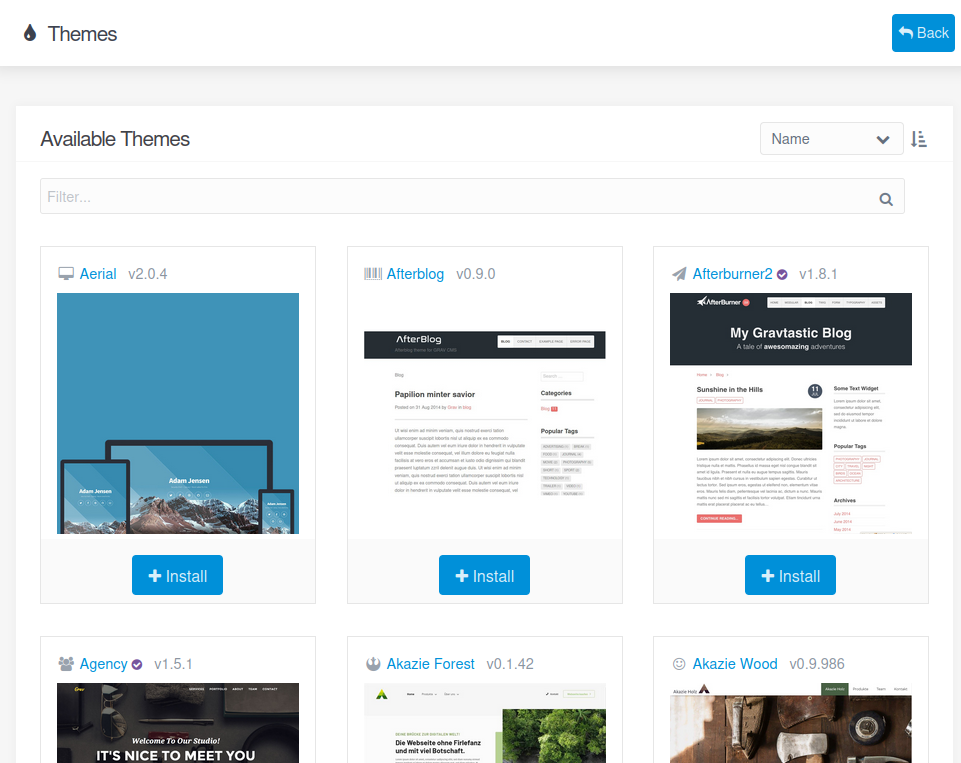Click the rebel icon beside Akazie Forest
Screen dimensions: 961x763
pyautogui.click(x=372, y=664)
